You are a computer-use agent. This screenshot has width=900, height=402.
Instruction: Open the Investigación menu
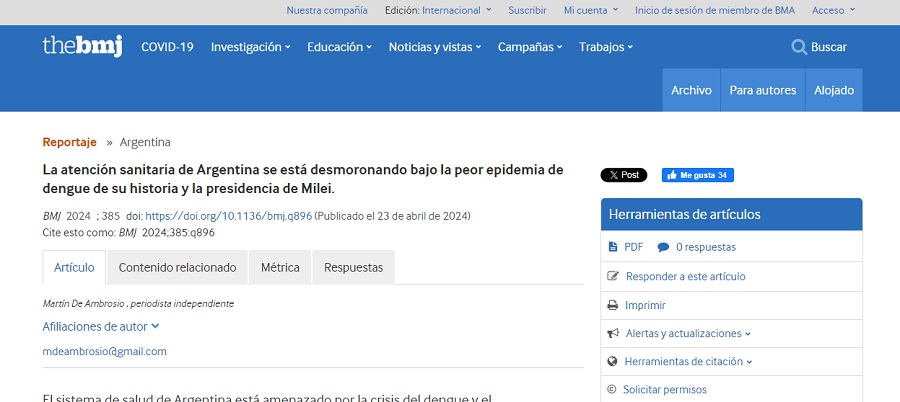coord(250,47)
